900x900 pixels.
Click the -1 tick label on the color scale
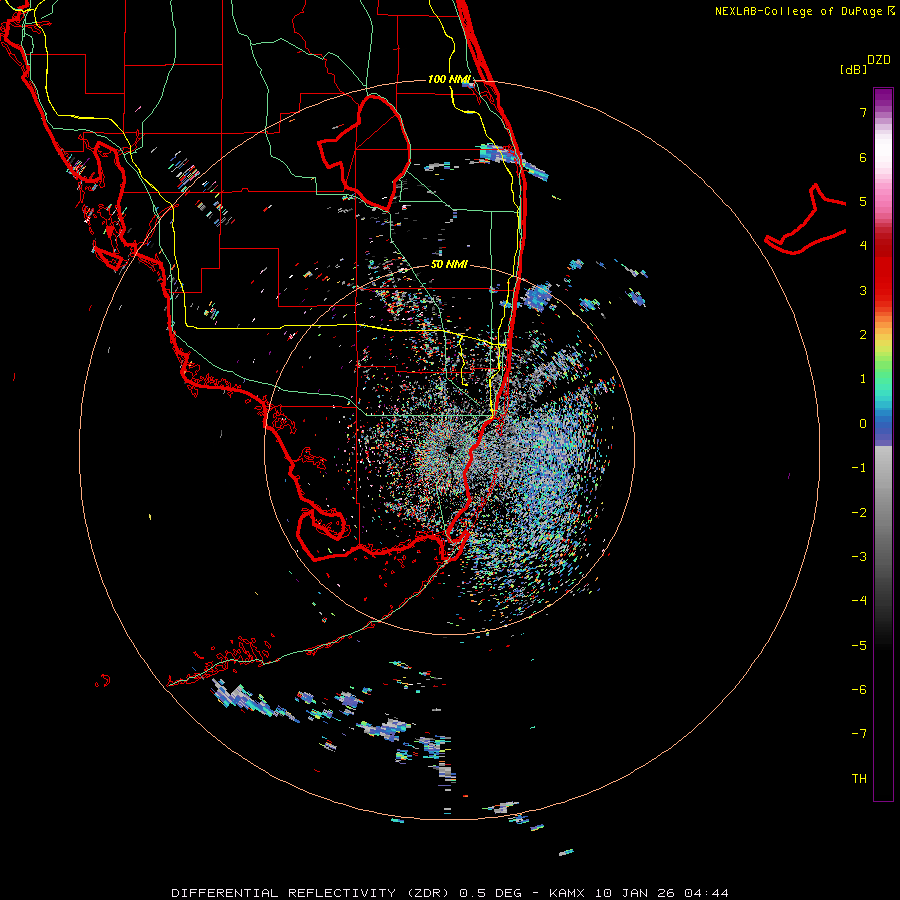859,468
